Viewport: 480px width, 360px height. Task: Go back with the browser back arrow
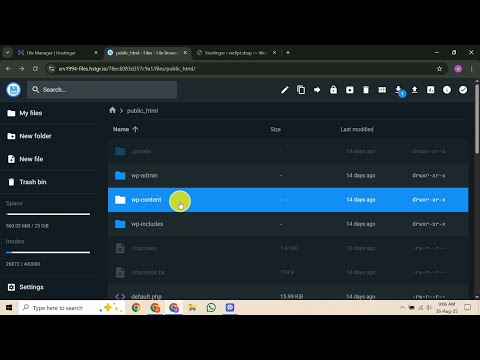(x=8, y=69)
